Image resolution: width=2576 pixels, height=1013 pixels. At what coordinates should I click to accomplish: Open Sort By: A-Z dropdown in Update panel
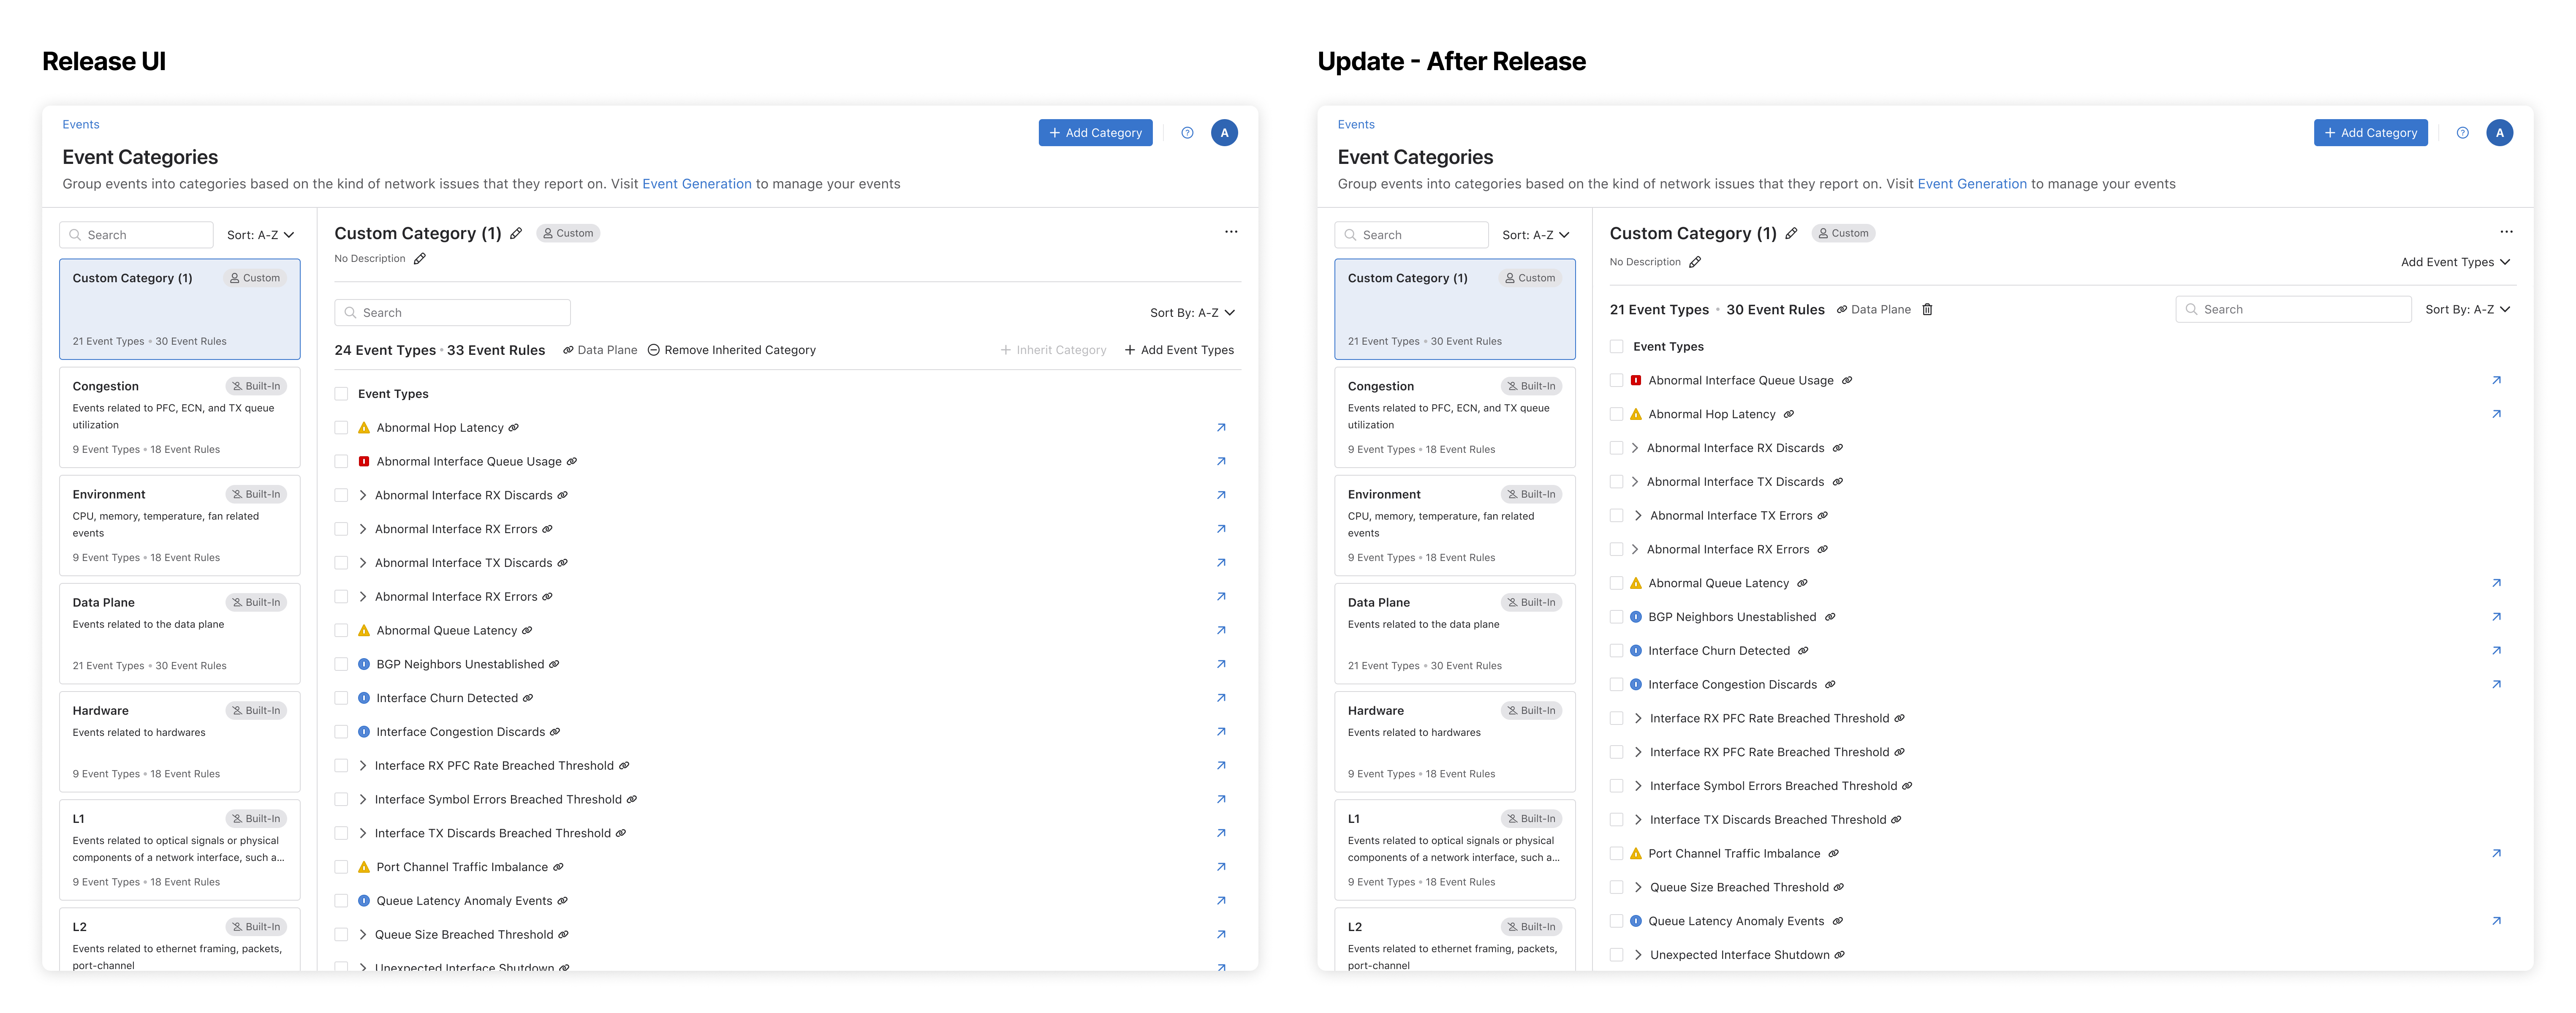point(2467,310)
